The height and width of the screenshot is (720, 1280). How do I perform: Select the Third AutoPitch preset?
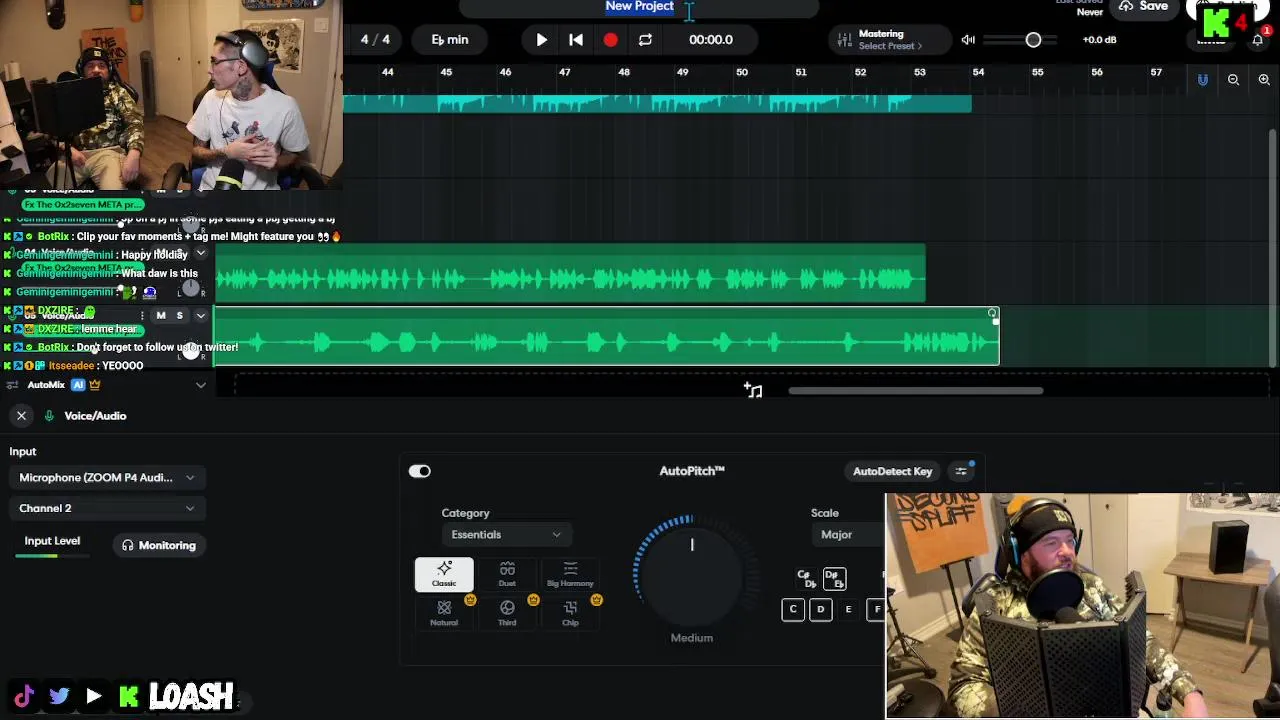(x=507, y=613)
